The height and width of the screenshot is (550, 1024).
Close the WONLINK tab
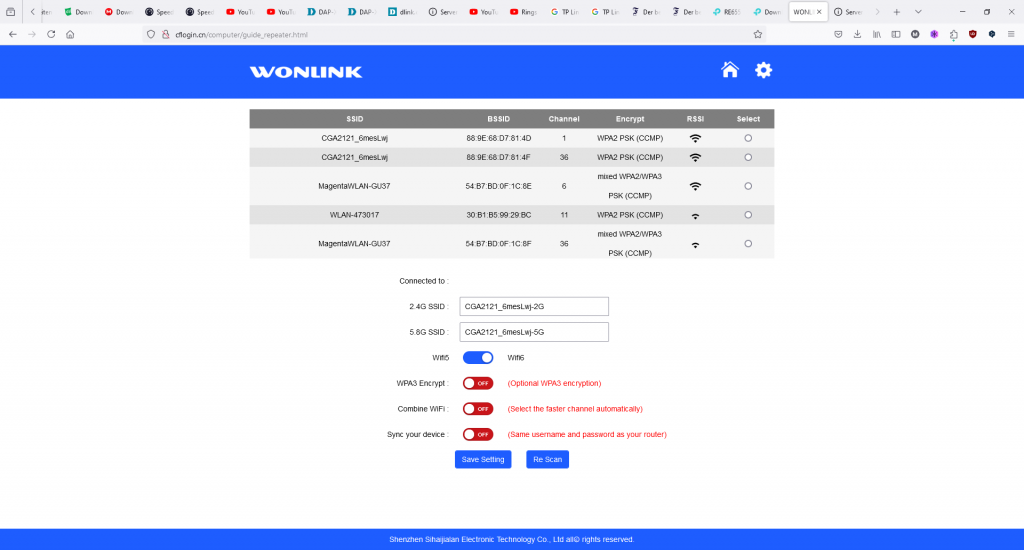[819, 12]
